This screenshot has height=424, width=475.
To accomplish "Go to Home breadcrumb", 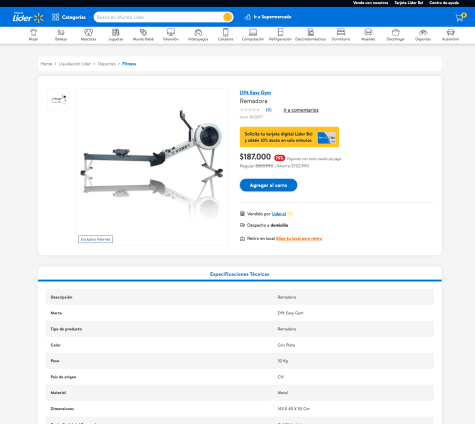I will coord(46,64).
